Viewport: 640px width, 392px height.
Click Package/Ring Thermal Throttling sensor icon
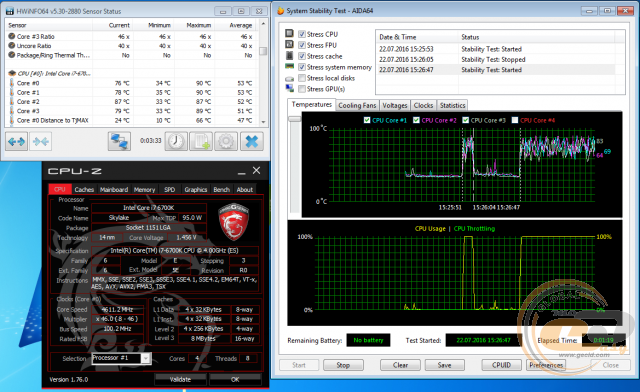click(12, 55)
